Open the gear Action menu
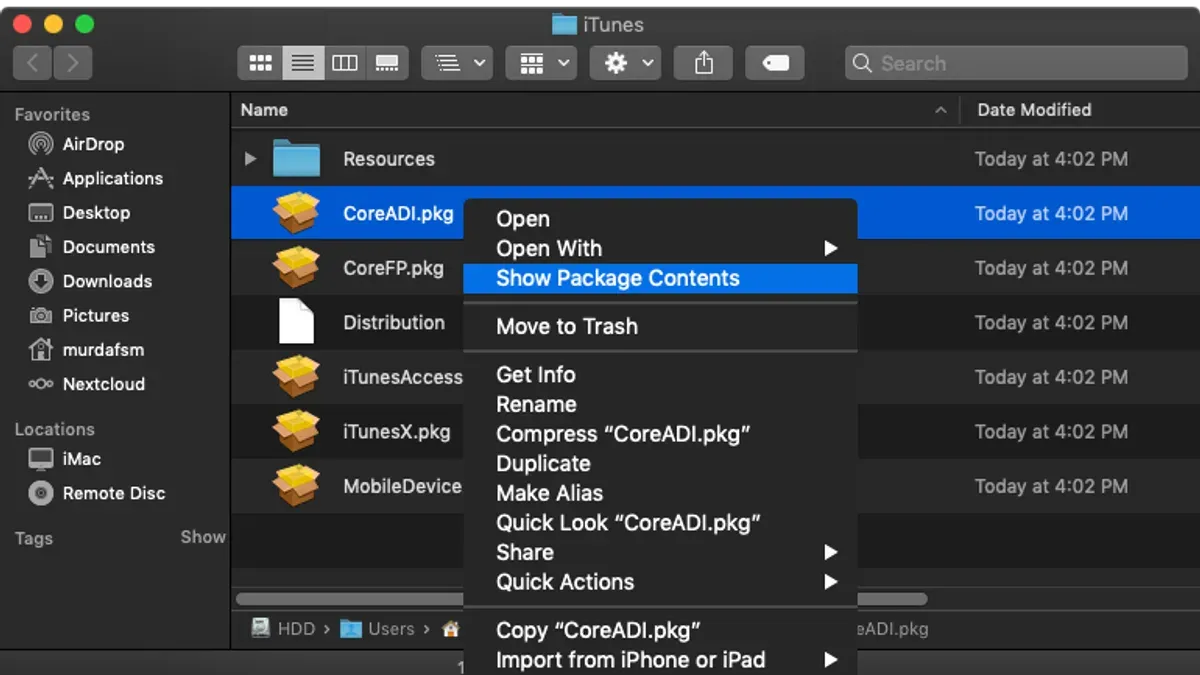 pyautogui.click(x=625, y=63)
